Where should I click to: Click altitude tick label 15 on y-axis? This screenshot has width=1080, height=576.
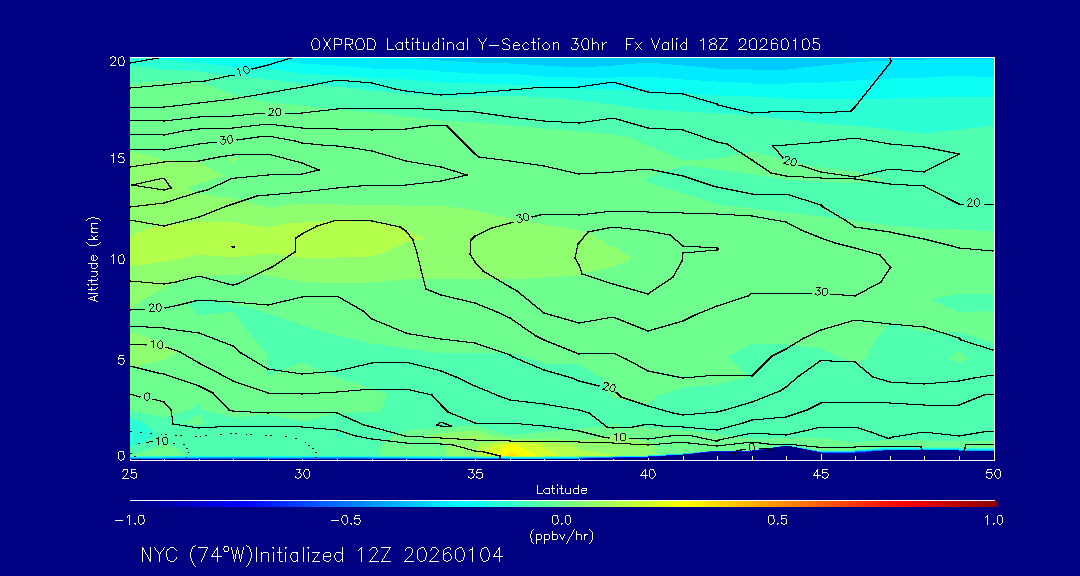pos(115,159)
